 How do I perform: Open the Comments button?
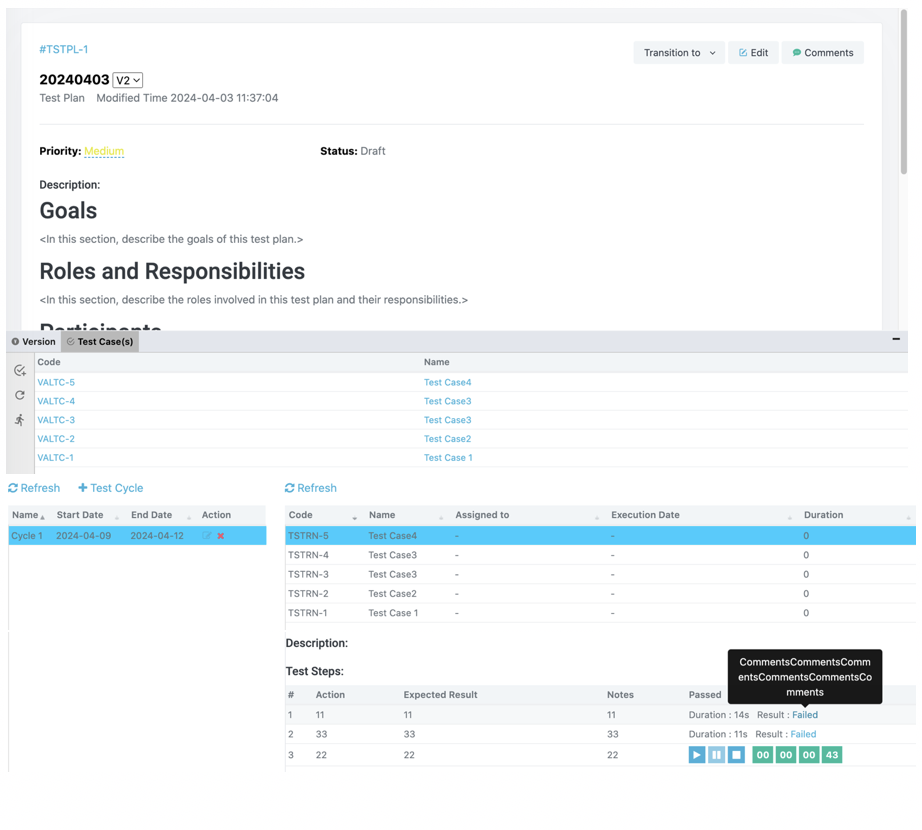823,53
